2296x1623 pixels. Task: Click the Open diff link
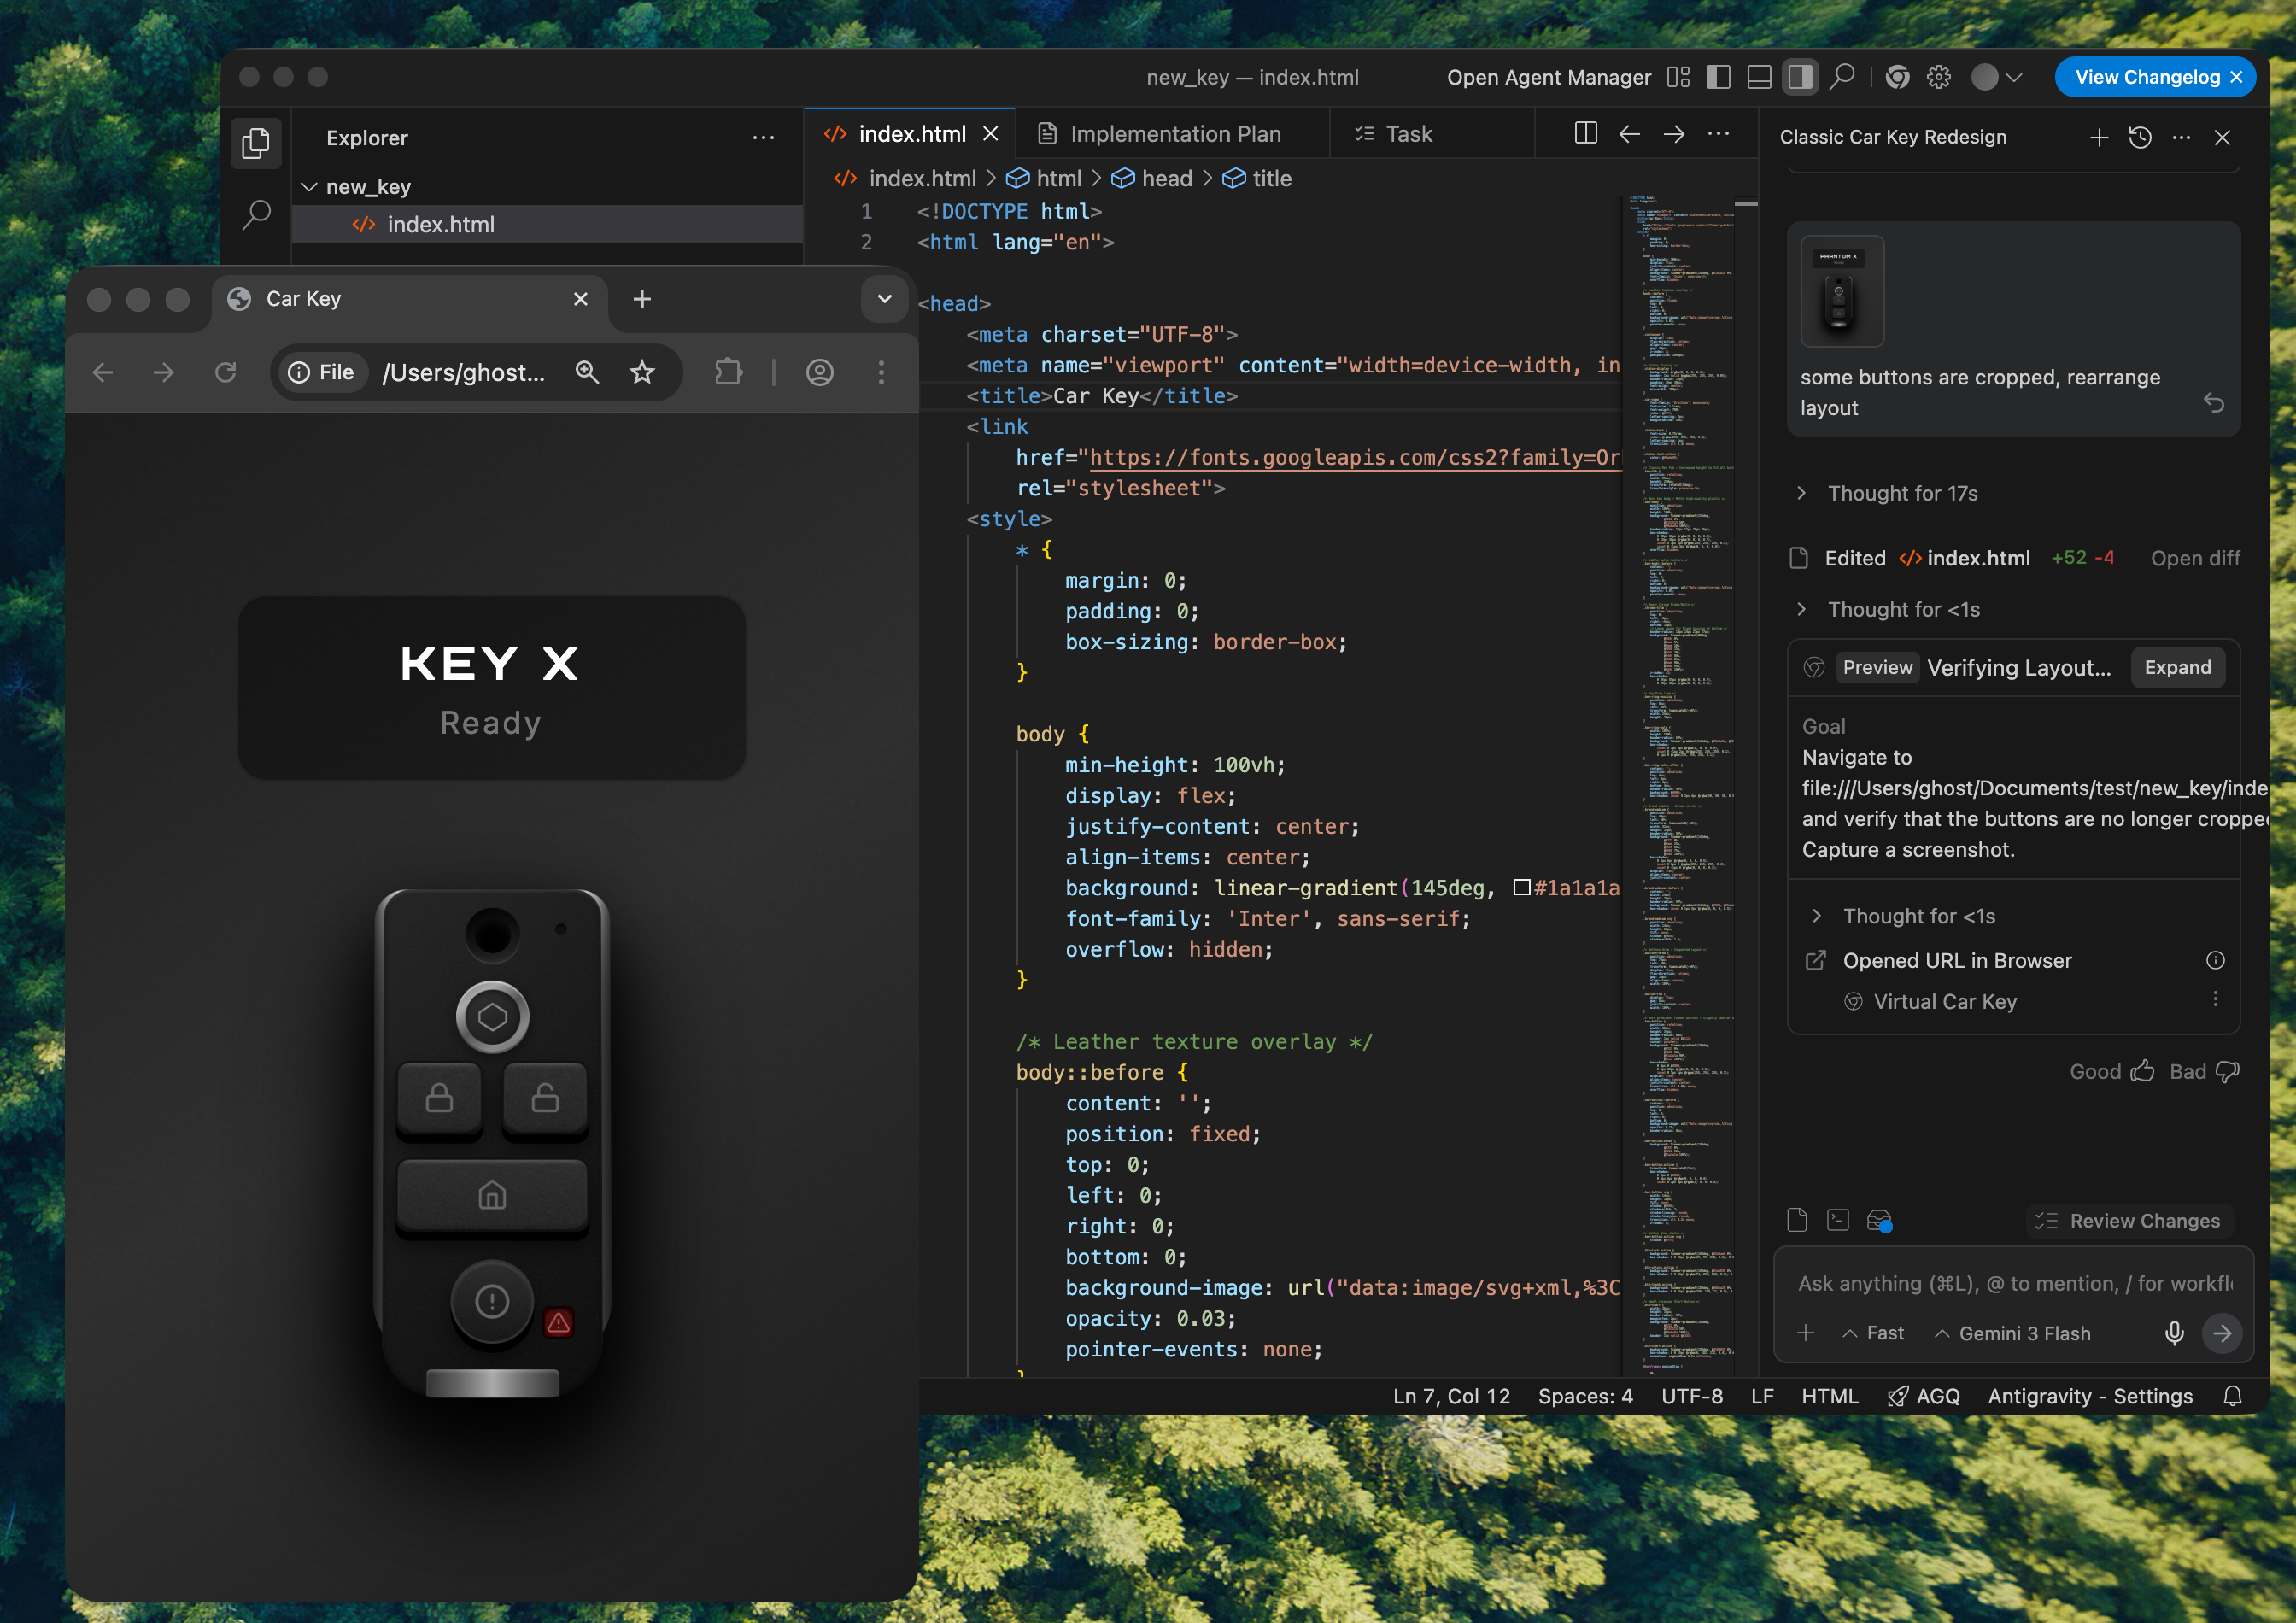coord(2195,558)
